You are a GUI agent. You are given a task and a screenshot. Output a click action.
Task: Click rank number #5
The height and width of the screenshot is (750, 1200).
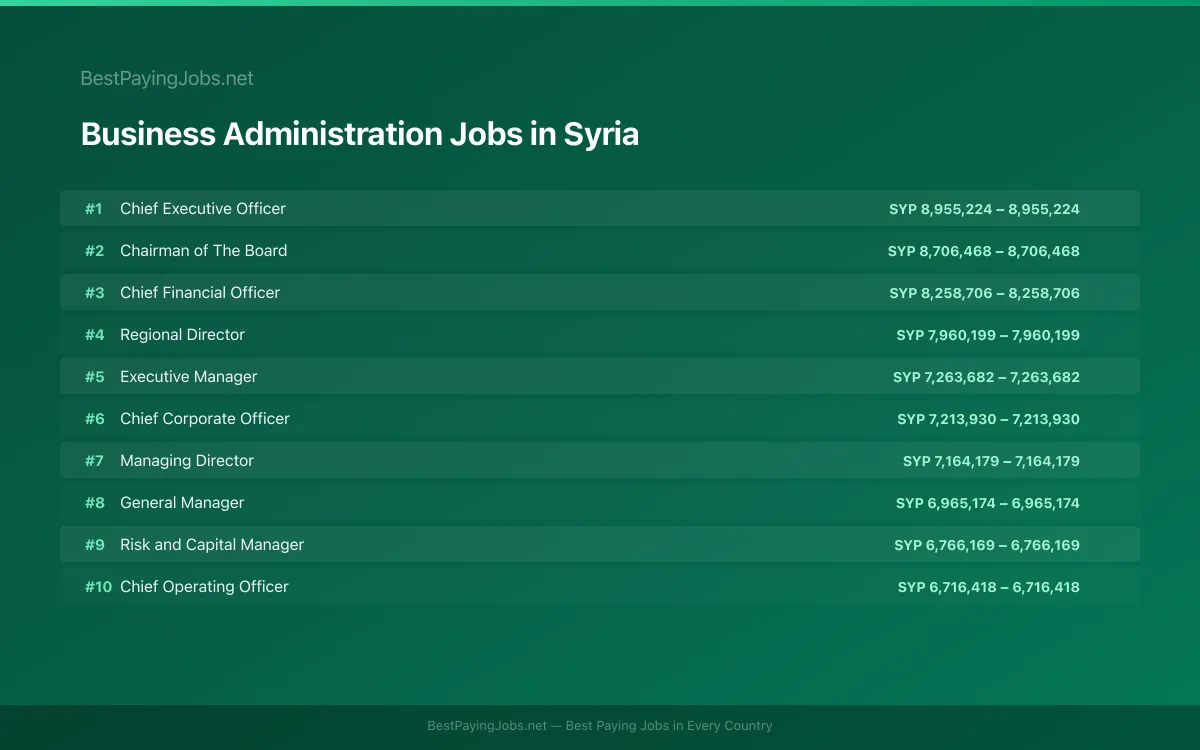click(94, 377)
